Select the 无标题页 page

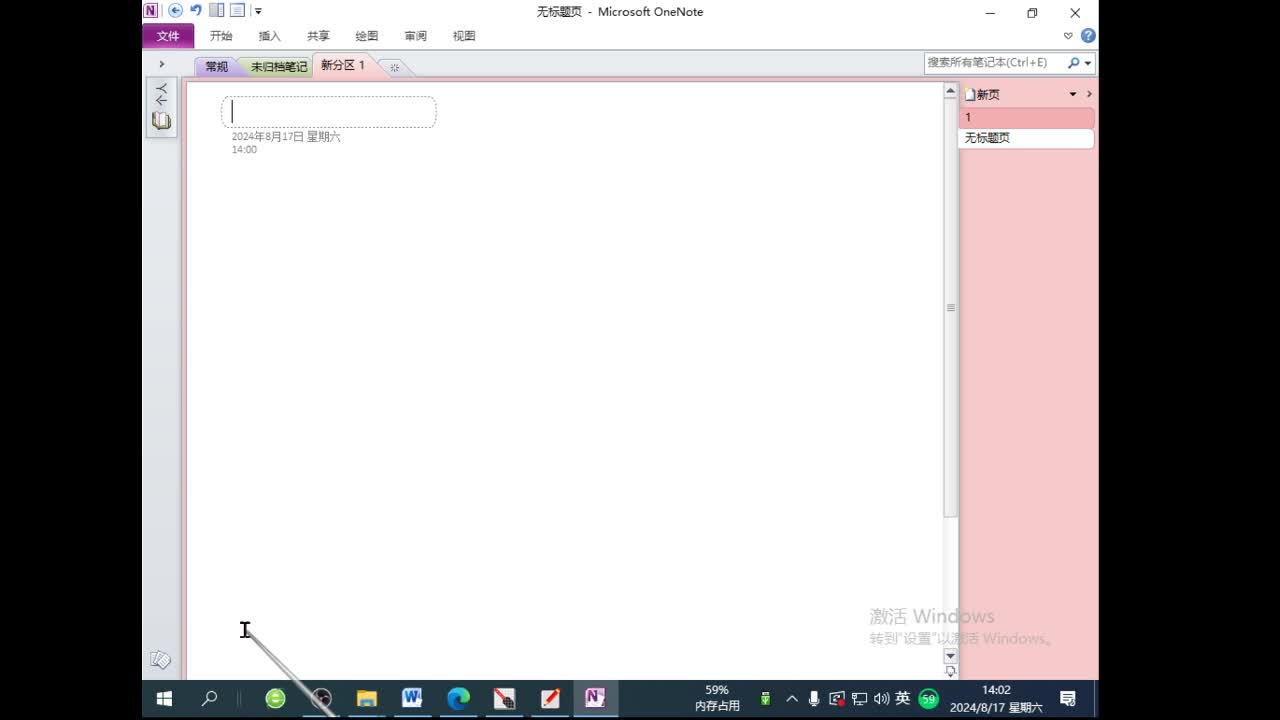pyautogui.click(x=1026, y=138)
